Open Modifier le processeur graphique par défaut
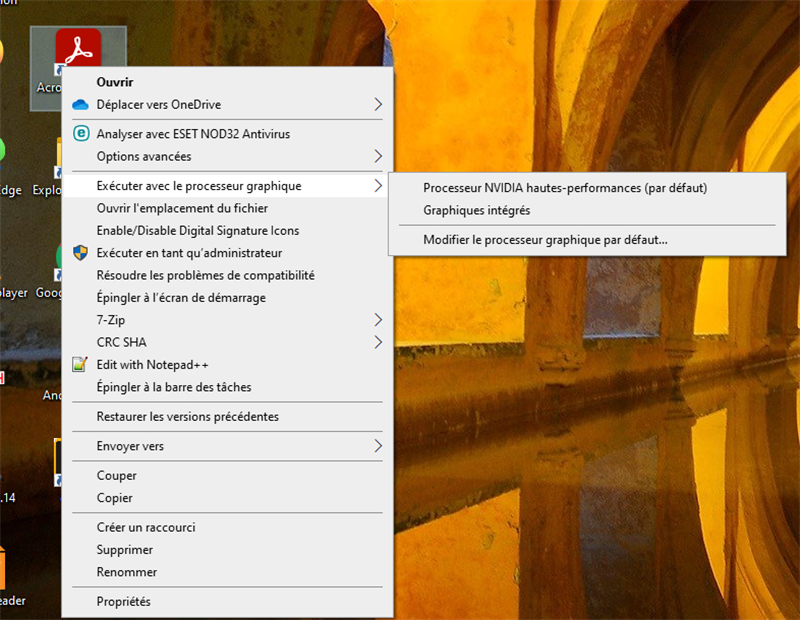 tap(545, 240)
